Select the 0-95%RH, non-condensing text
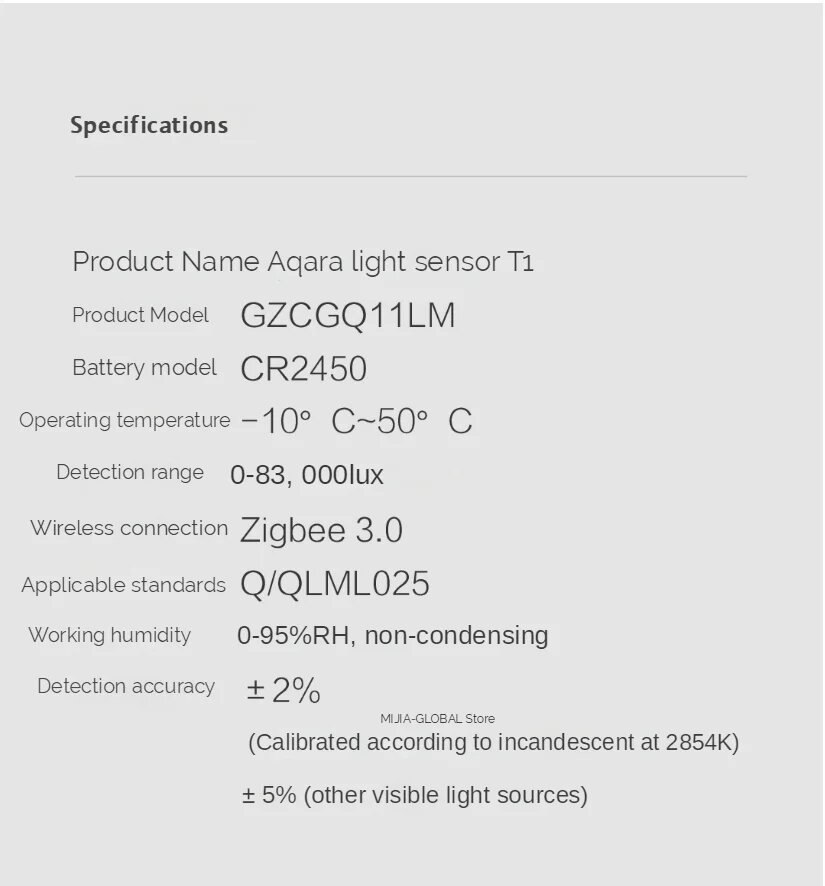This screenshot has height=886, width=825. coord(393,635)
